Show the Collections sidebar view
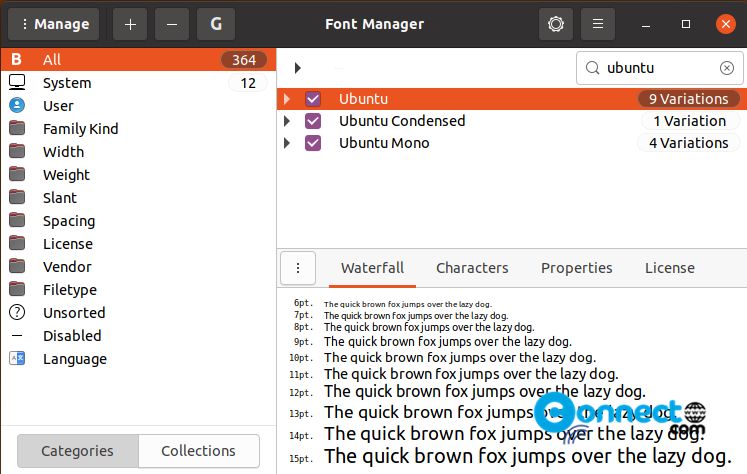Viewport: 747px width, 474px height. 199,451
